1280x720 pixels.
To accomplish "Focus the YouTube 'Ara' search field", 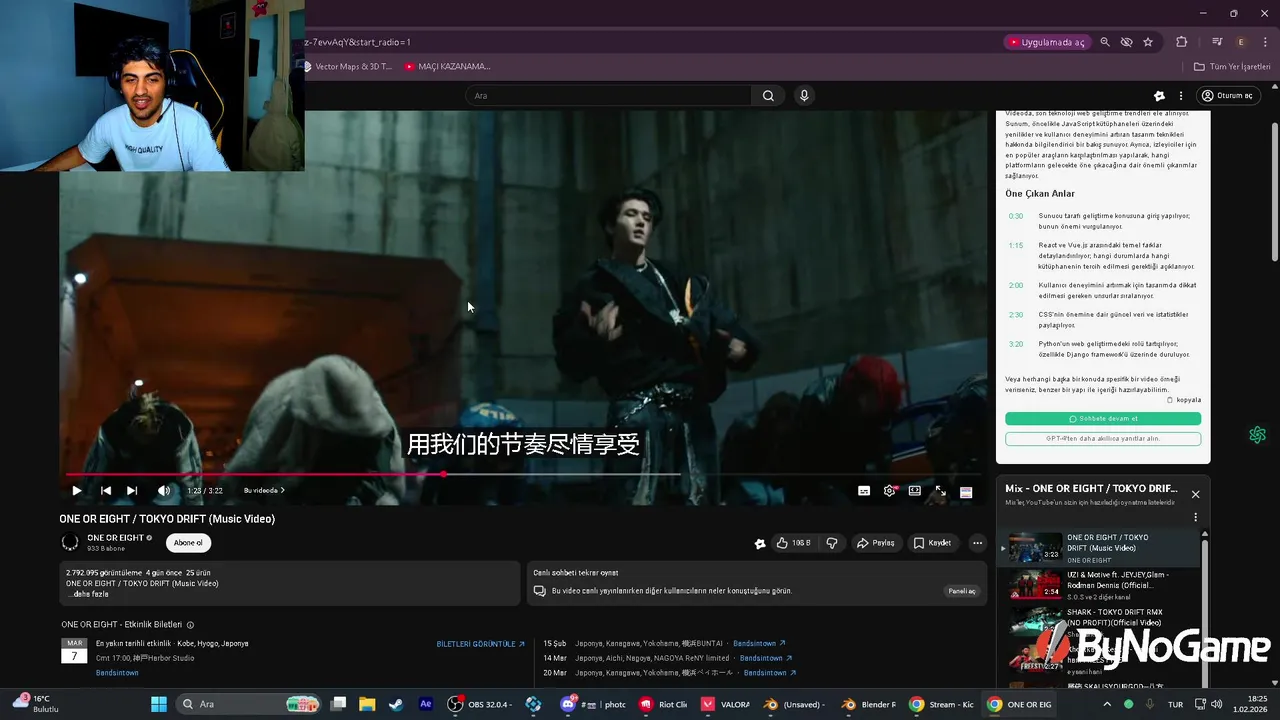I will click(608, 96).
